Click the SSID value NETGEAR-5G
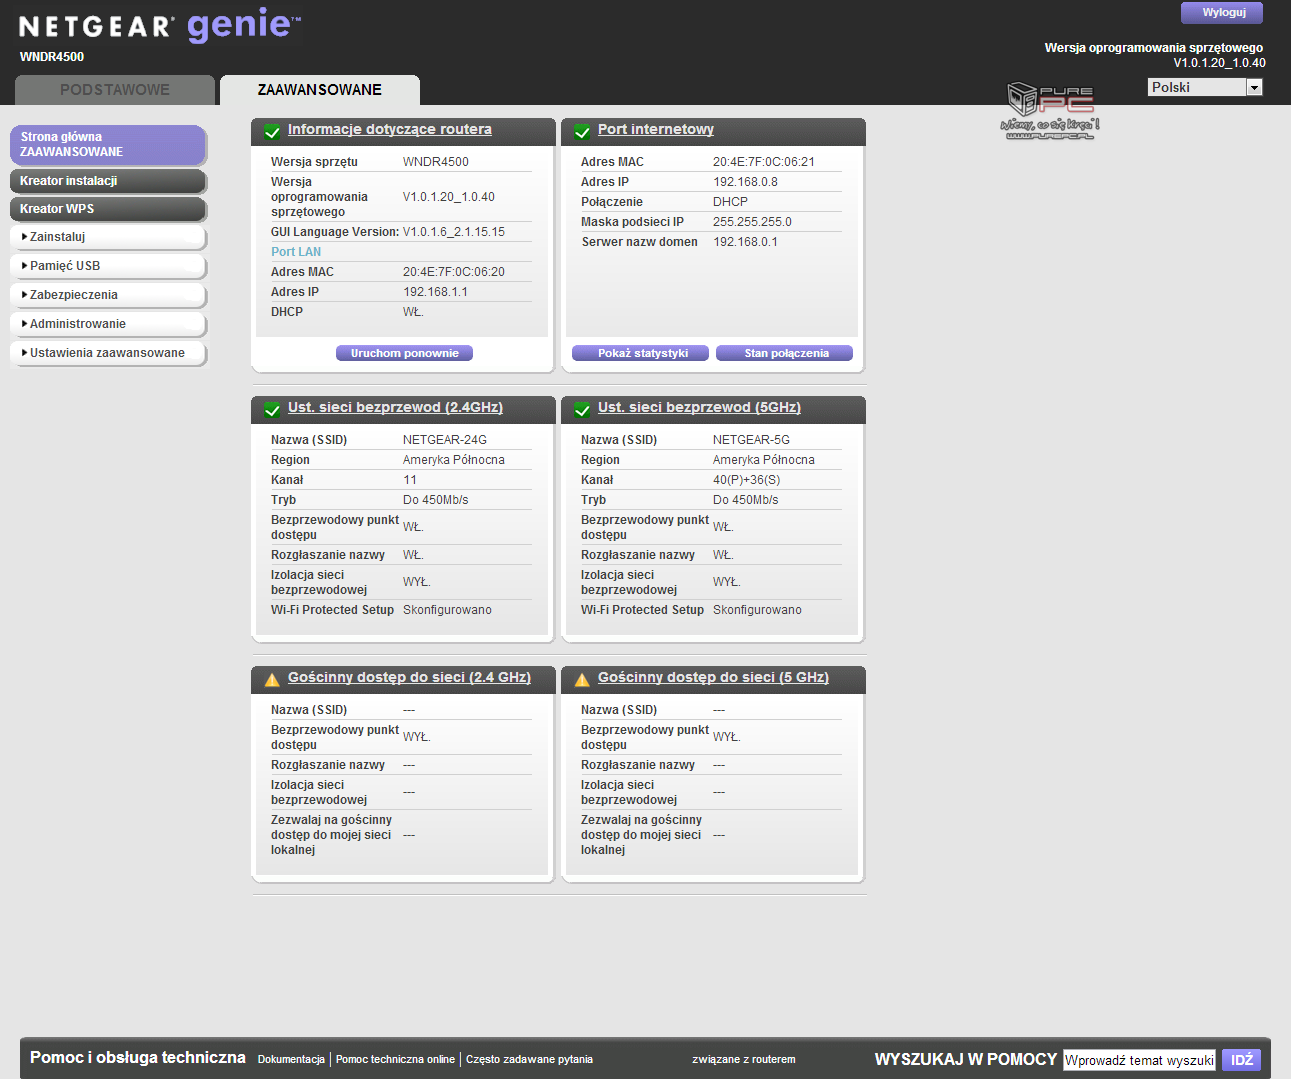 coord(751,440)
